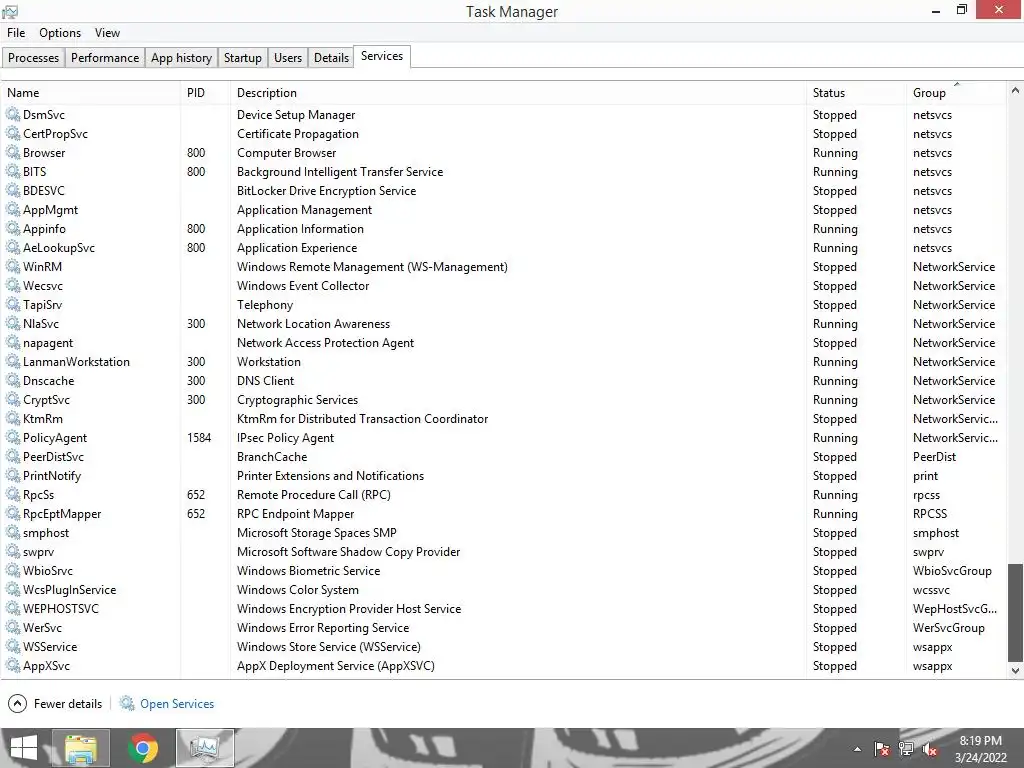Click the service icon beside BITS
The height and width of the screenshot is (768, 1024).
point(13,172)
